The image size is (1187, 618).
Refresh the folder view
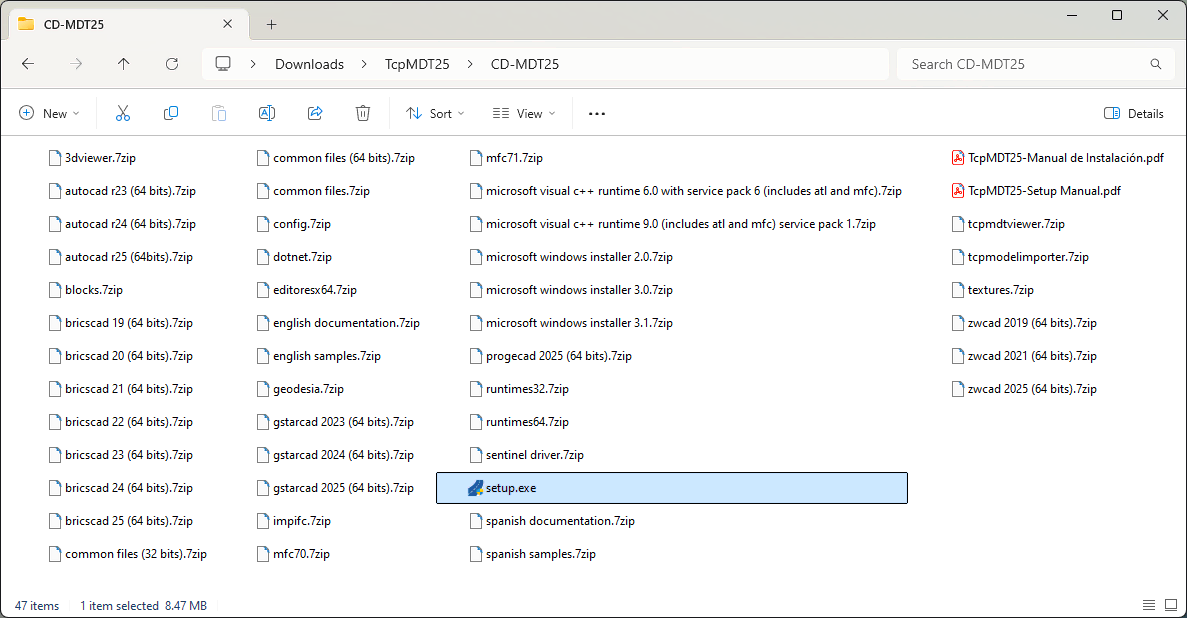coord(172,64)
